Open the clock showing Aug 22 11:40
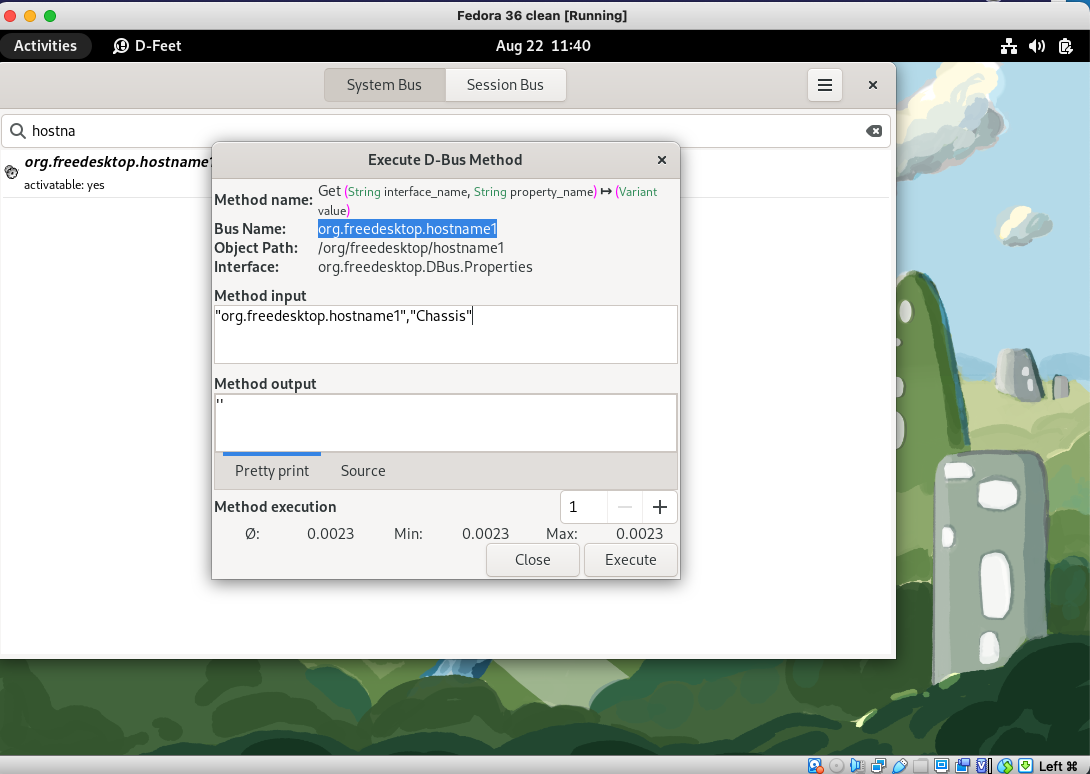 click(543, 46)
